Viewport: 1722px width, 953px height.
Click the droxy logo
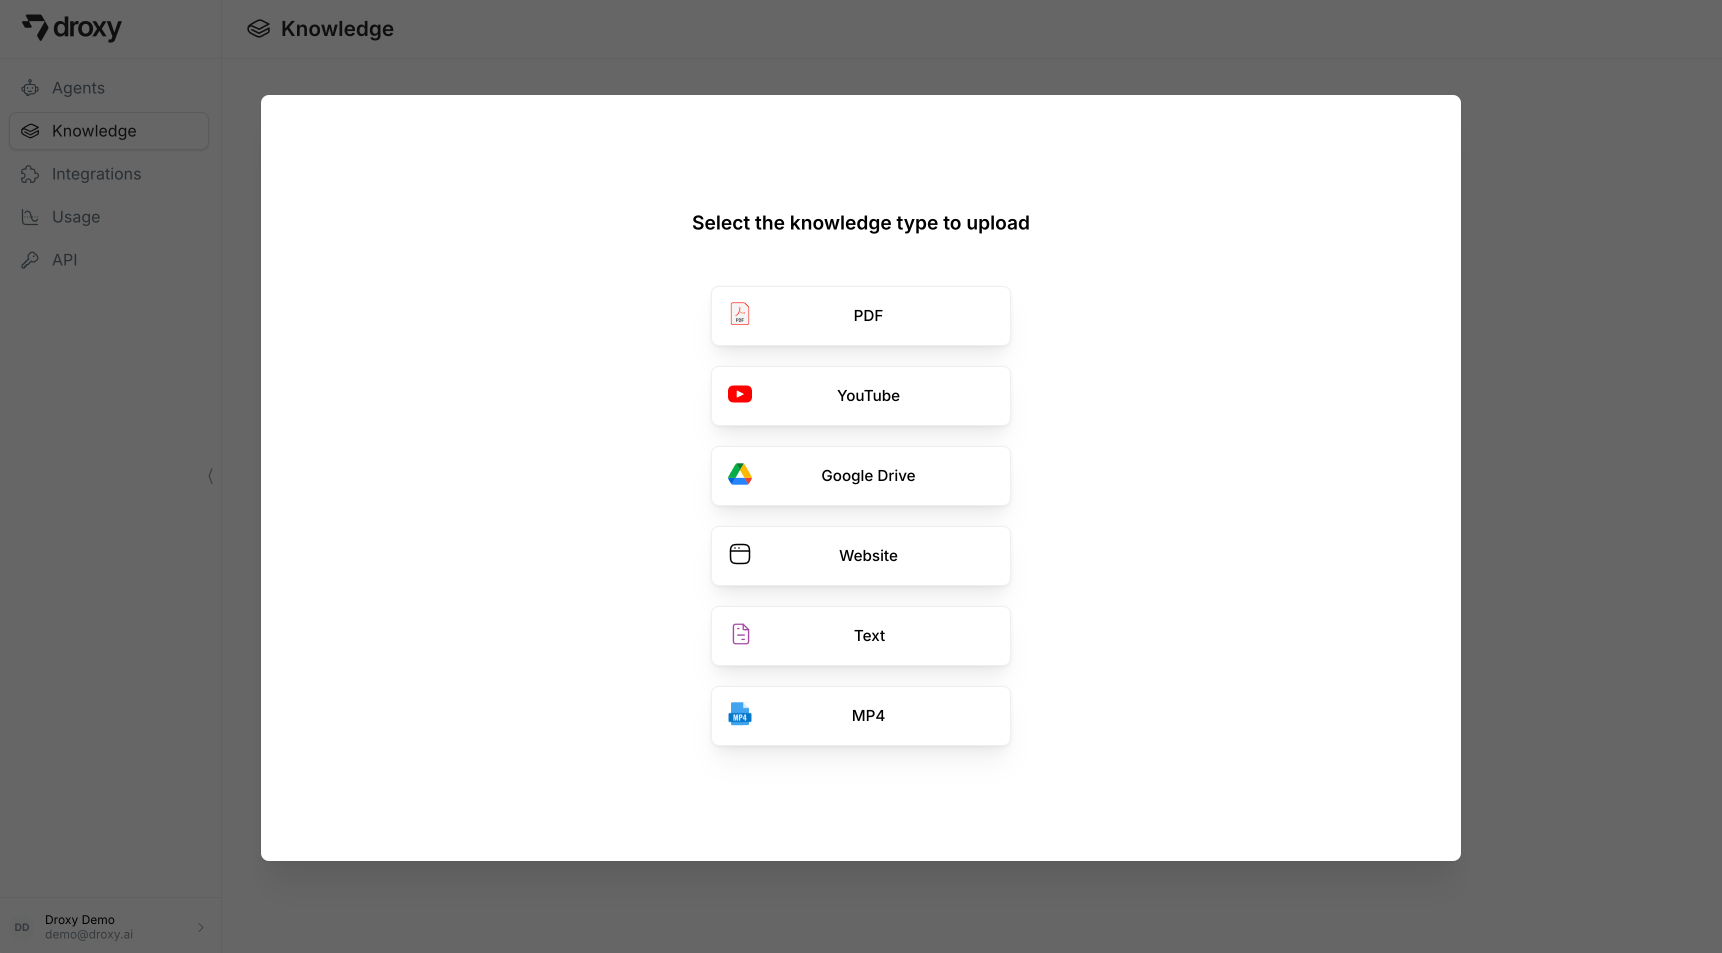pos(72,28)
